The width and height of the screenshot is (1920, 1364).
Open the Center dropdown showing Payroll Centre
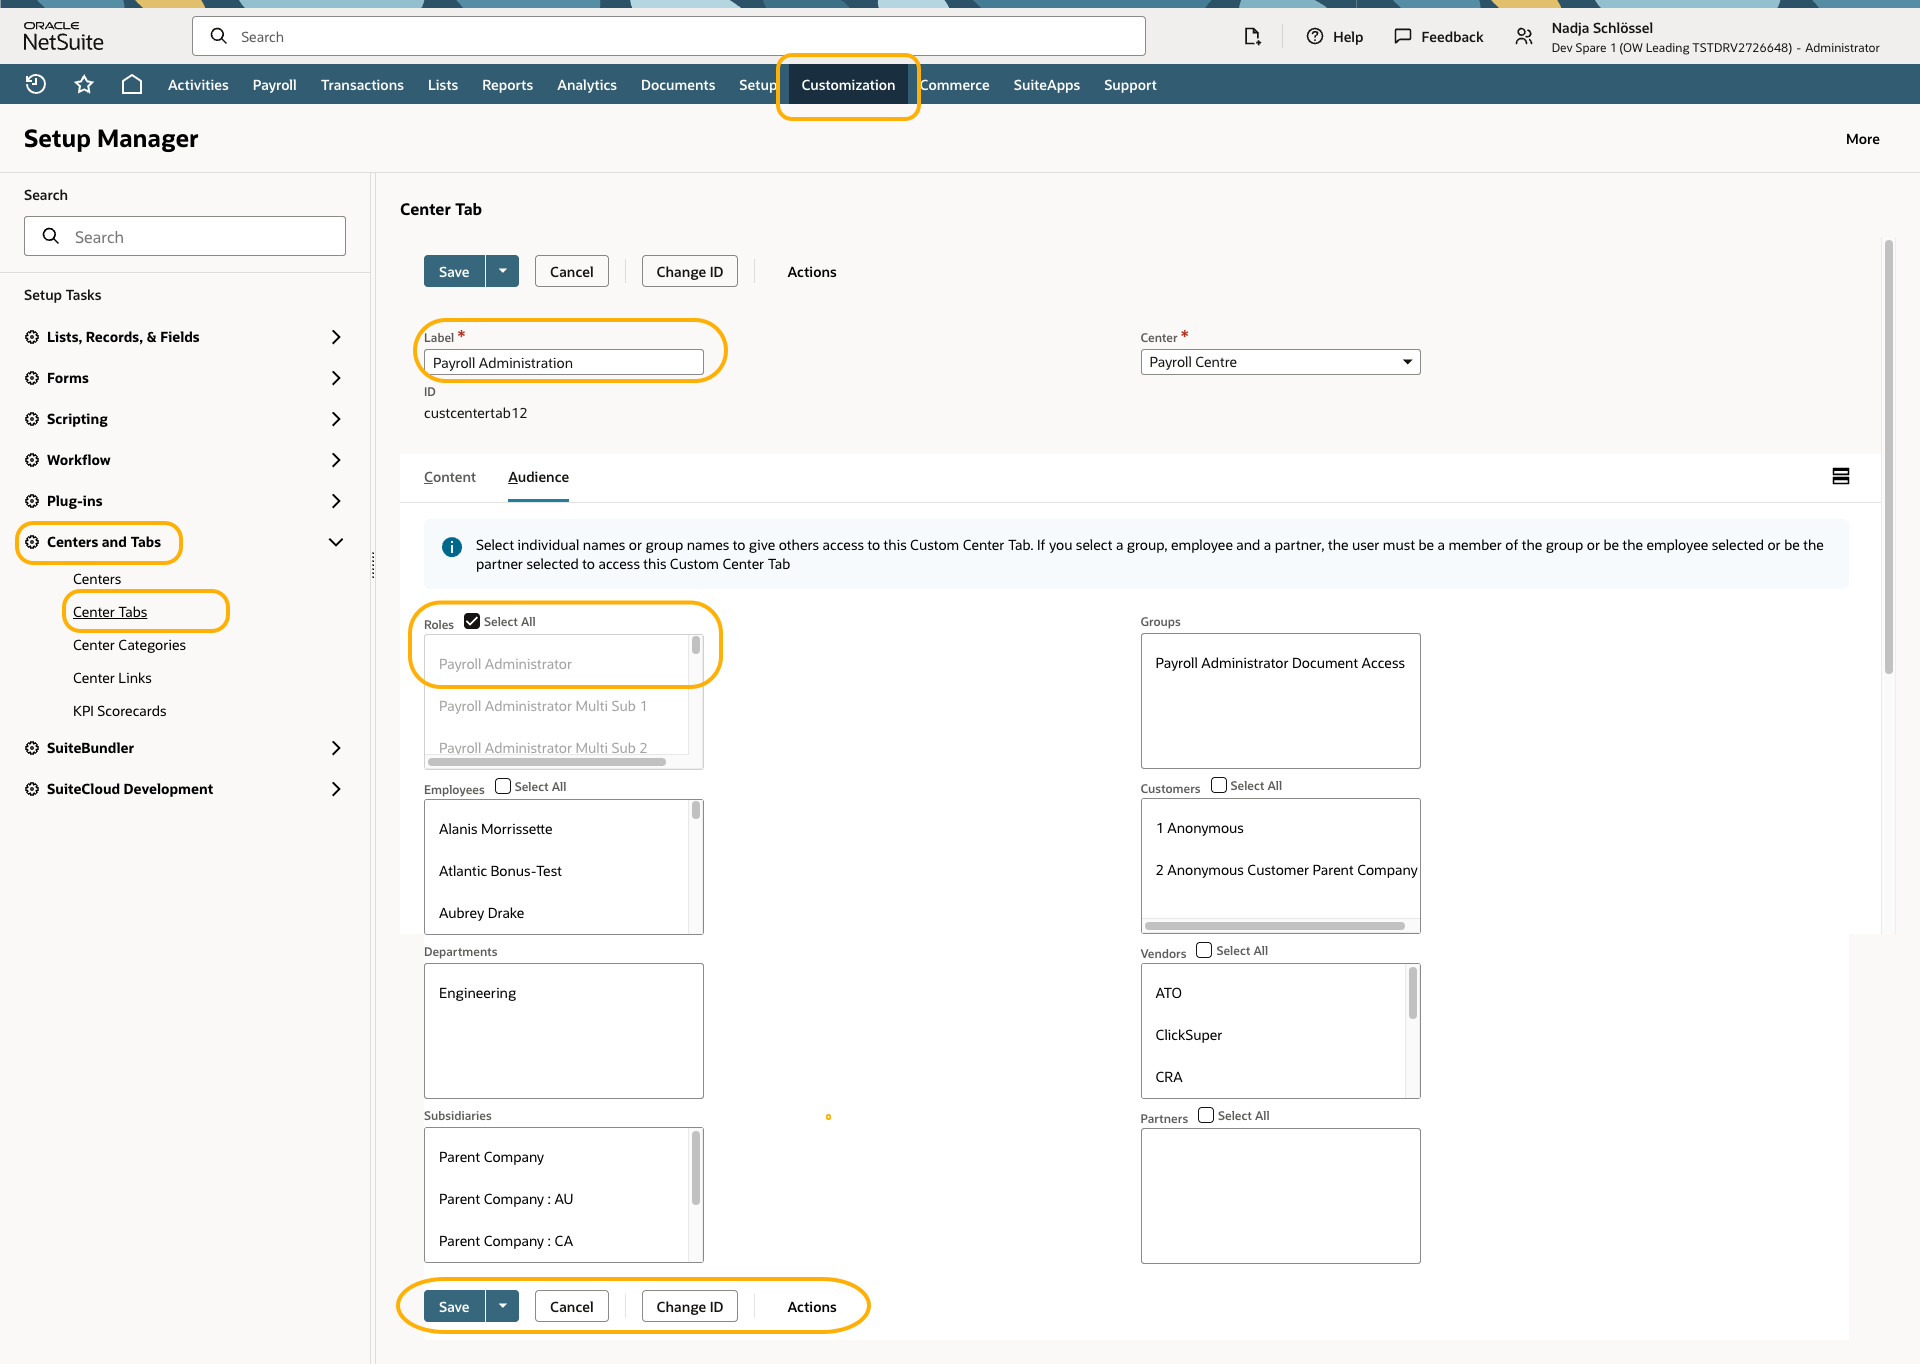1280,362
